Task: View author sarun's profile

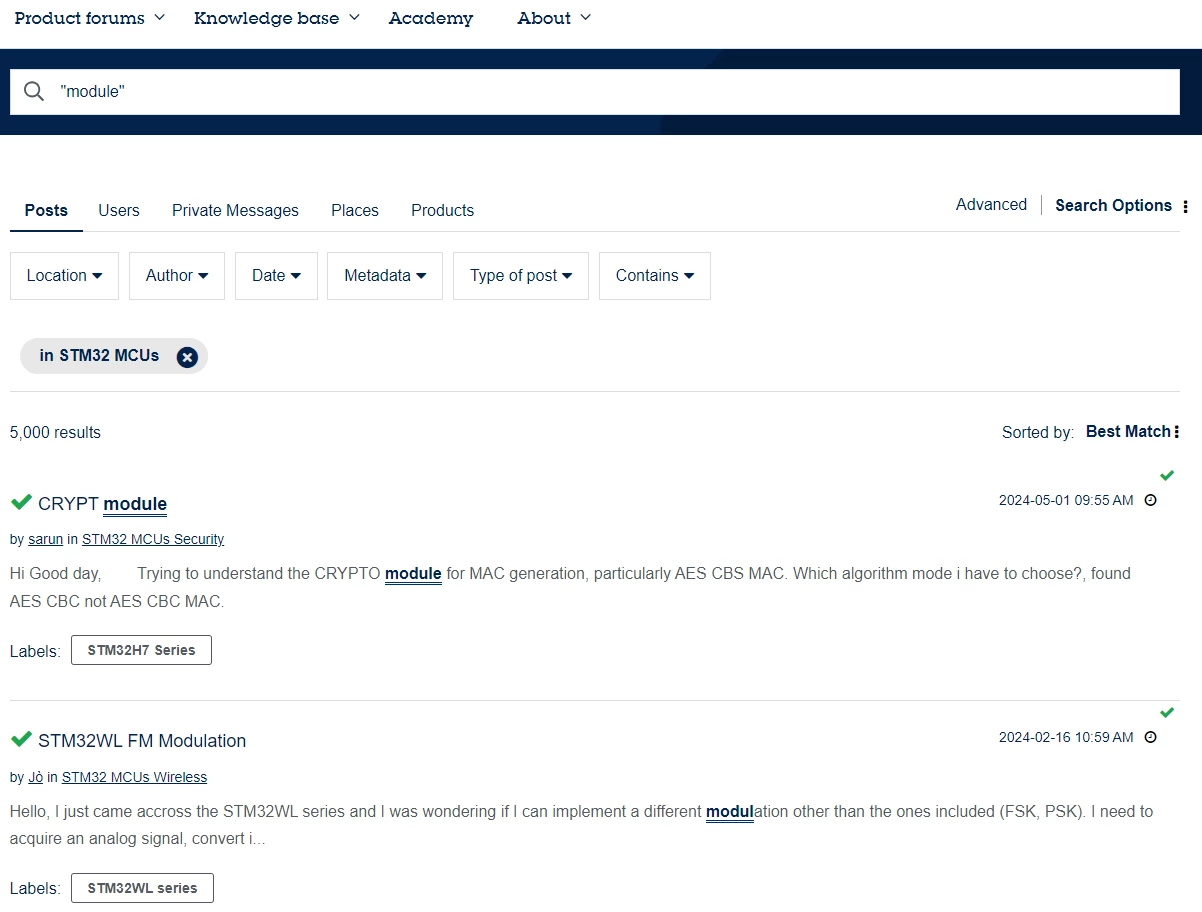Action: (x=45, y=540)
